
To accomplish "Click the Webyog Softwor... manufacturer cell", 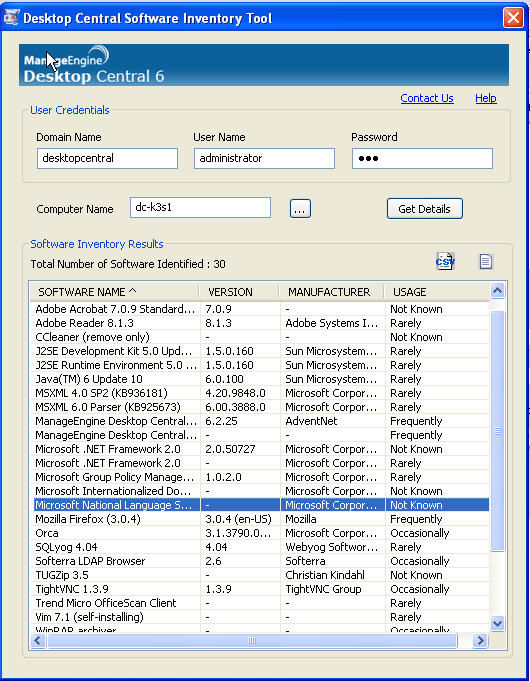I will pos(331,547).
